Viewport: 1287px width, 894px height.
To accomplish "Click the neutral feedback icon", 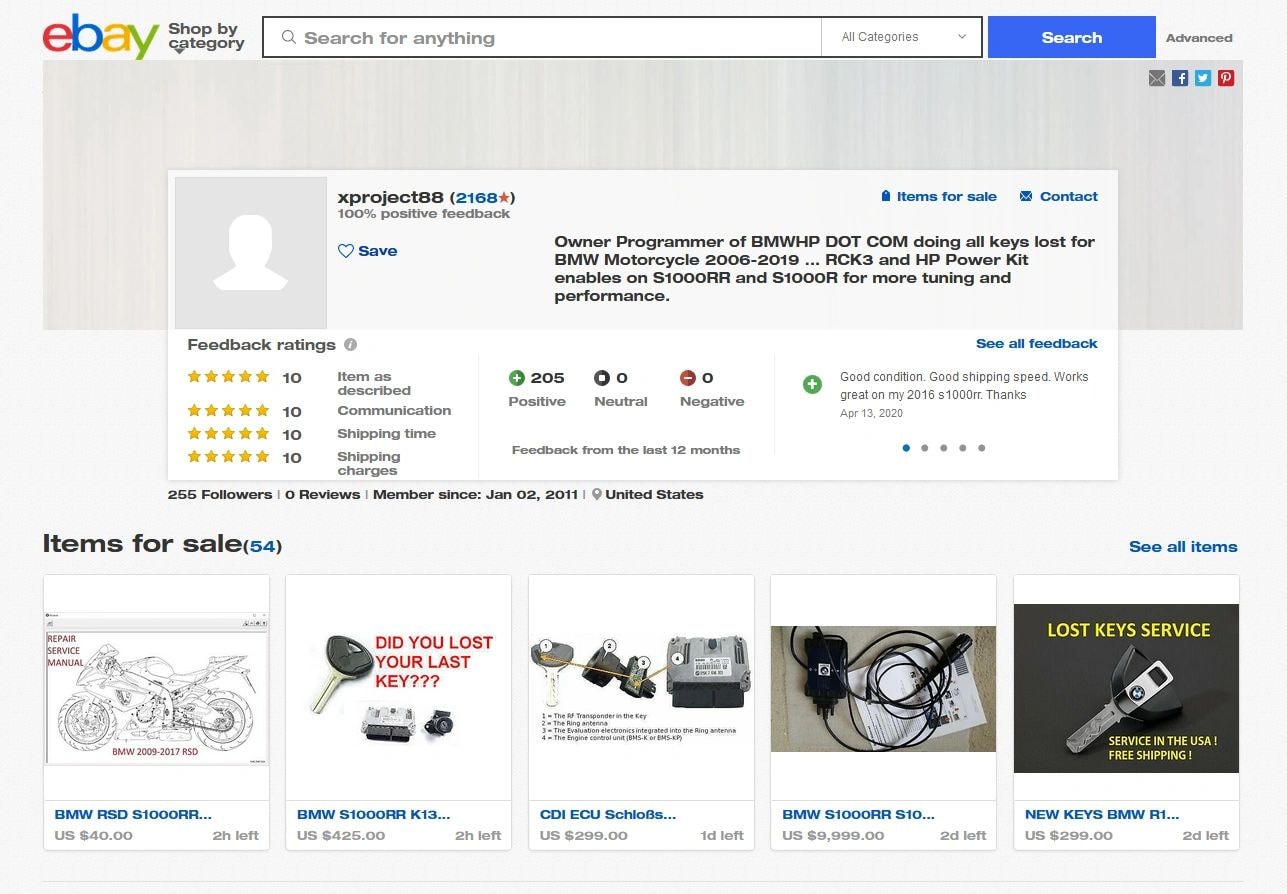I will [x=602, y=378].
